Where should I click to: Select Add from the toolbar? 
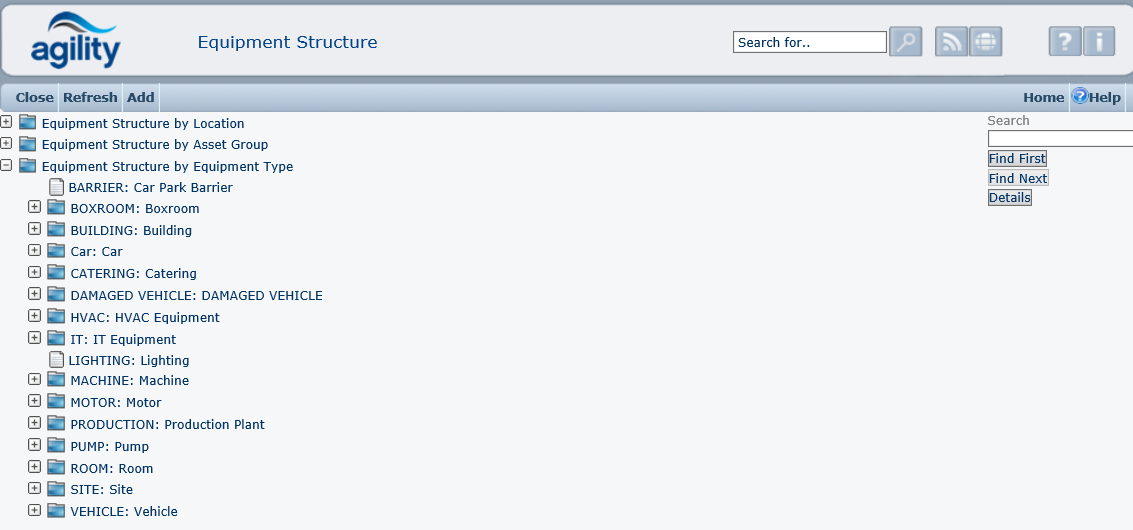click(x=141, y=97)
